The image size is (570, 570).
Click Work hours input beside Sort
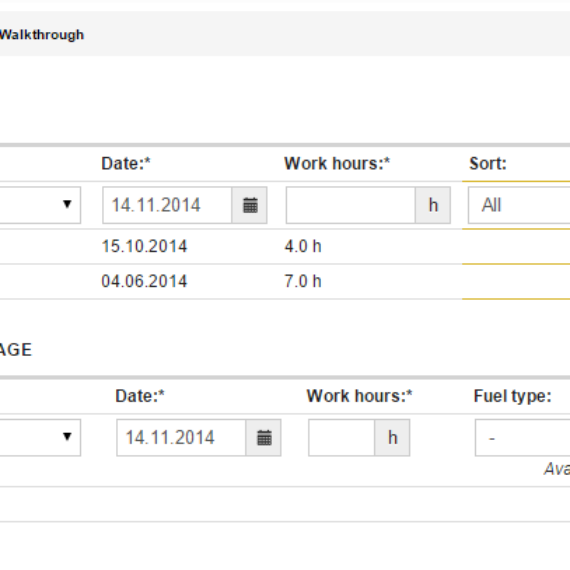point(351,205)
